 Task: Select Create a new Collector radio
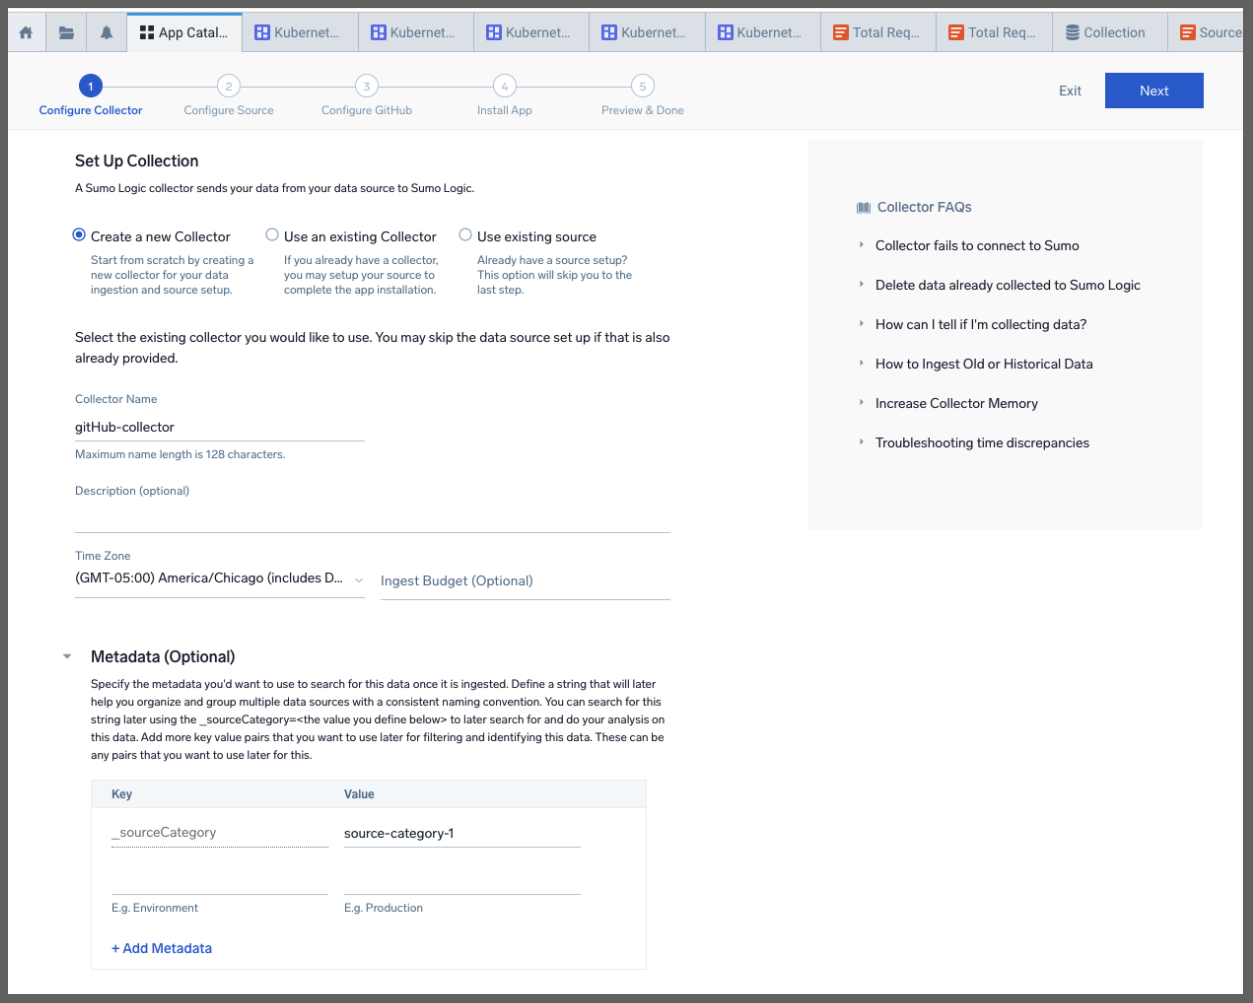pyautogui.click(x=79, y=235)
